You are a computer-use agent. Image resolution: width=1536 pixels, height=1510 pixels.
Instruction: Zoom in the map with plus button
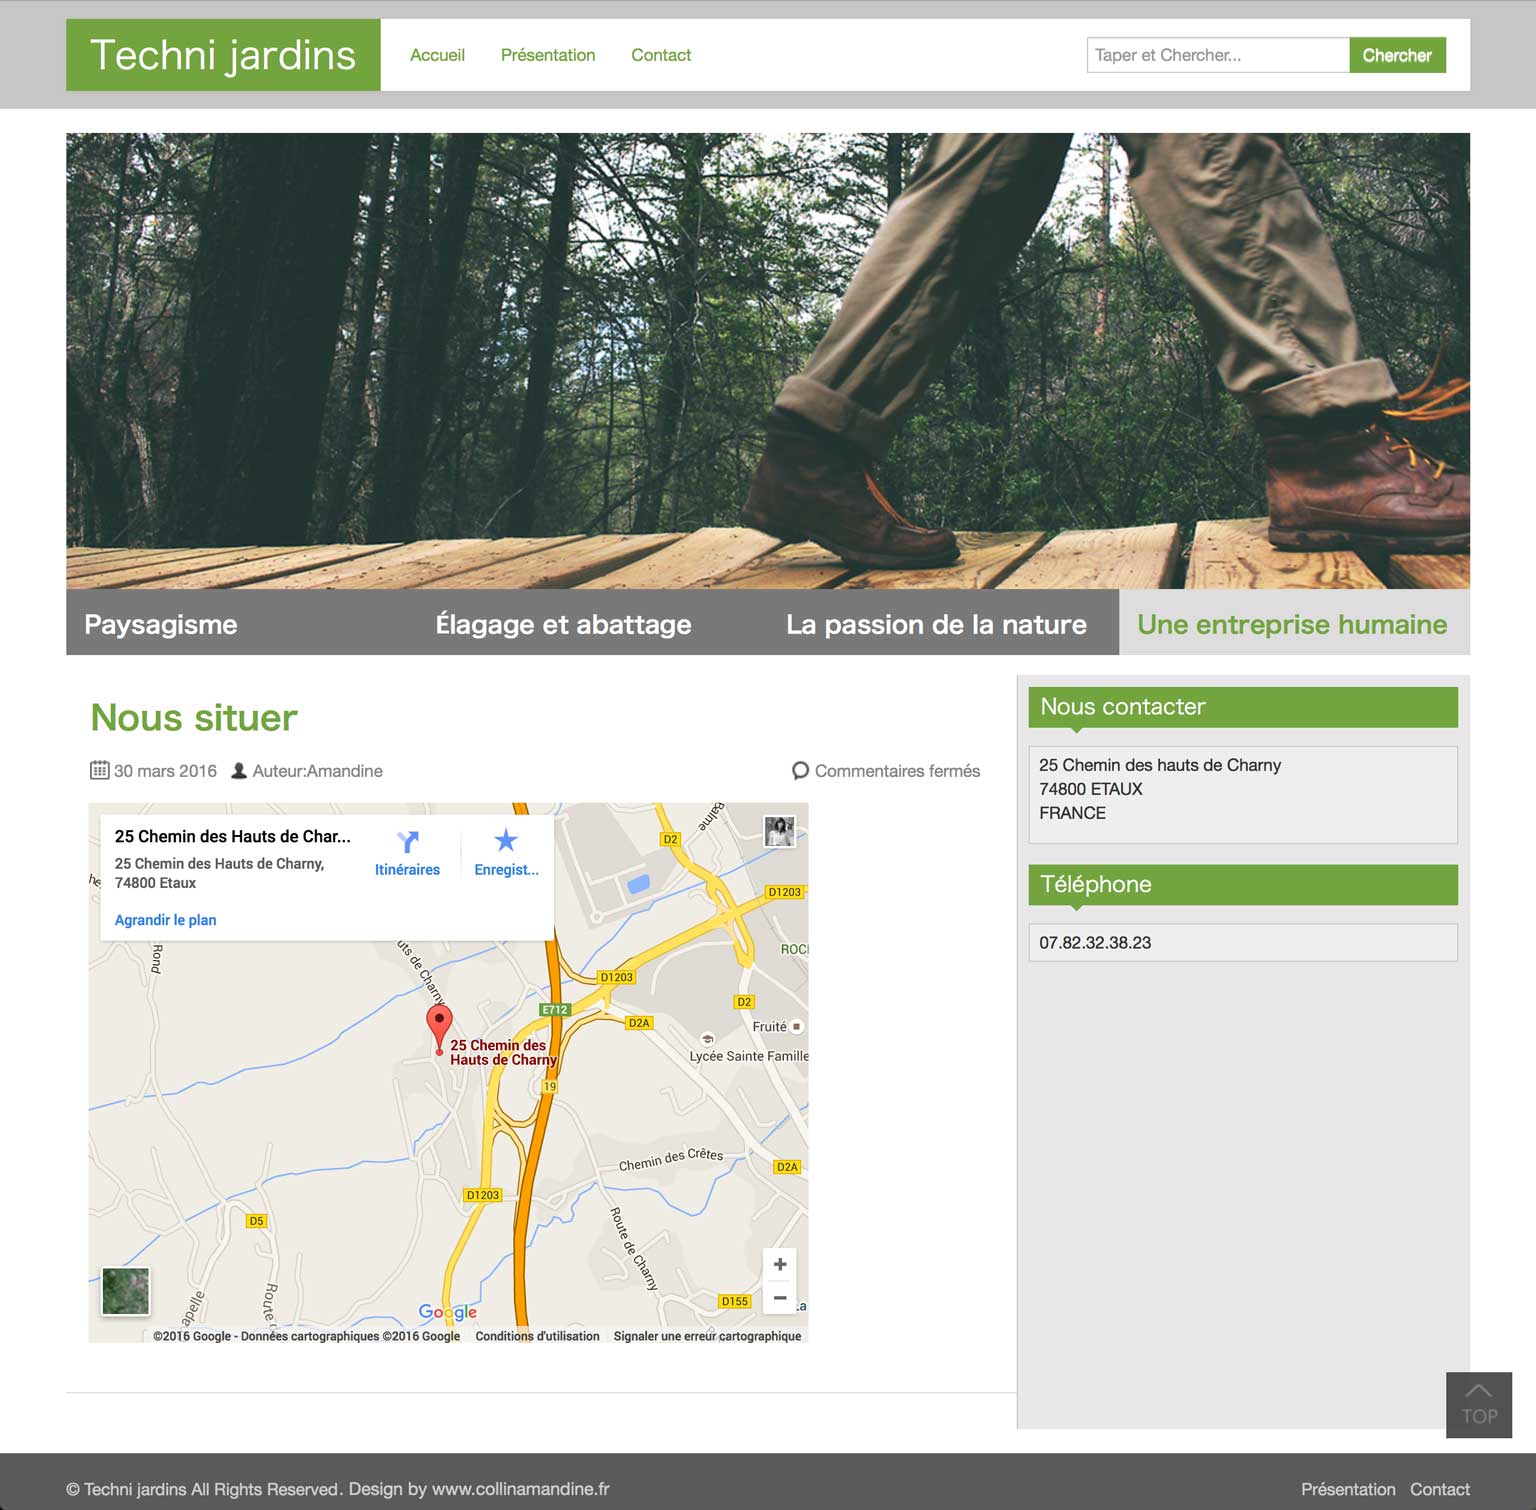point(780,1264)
